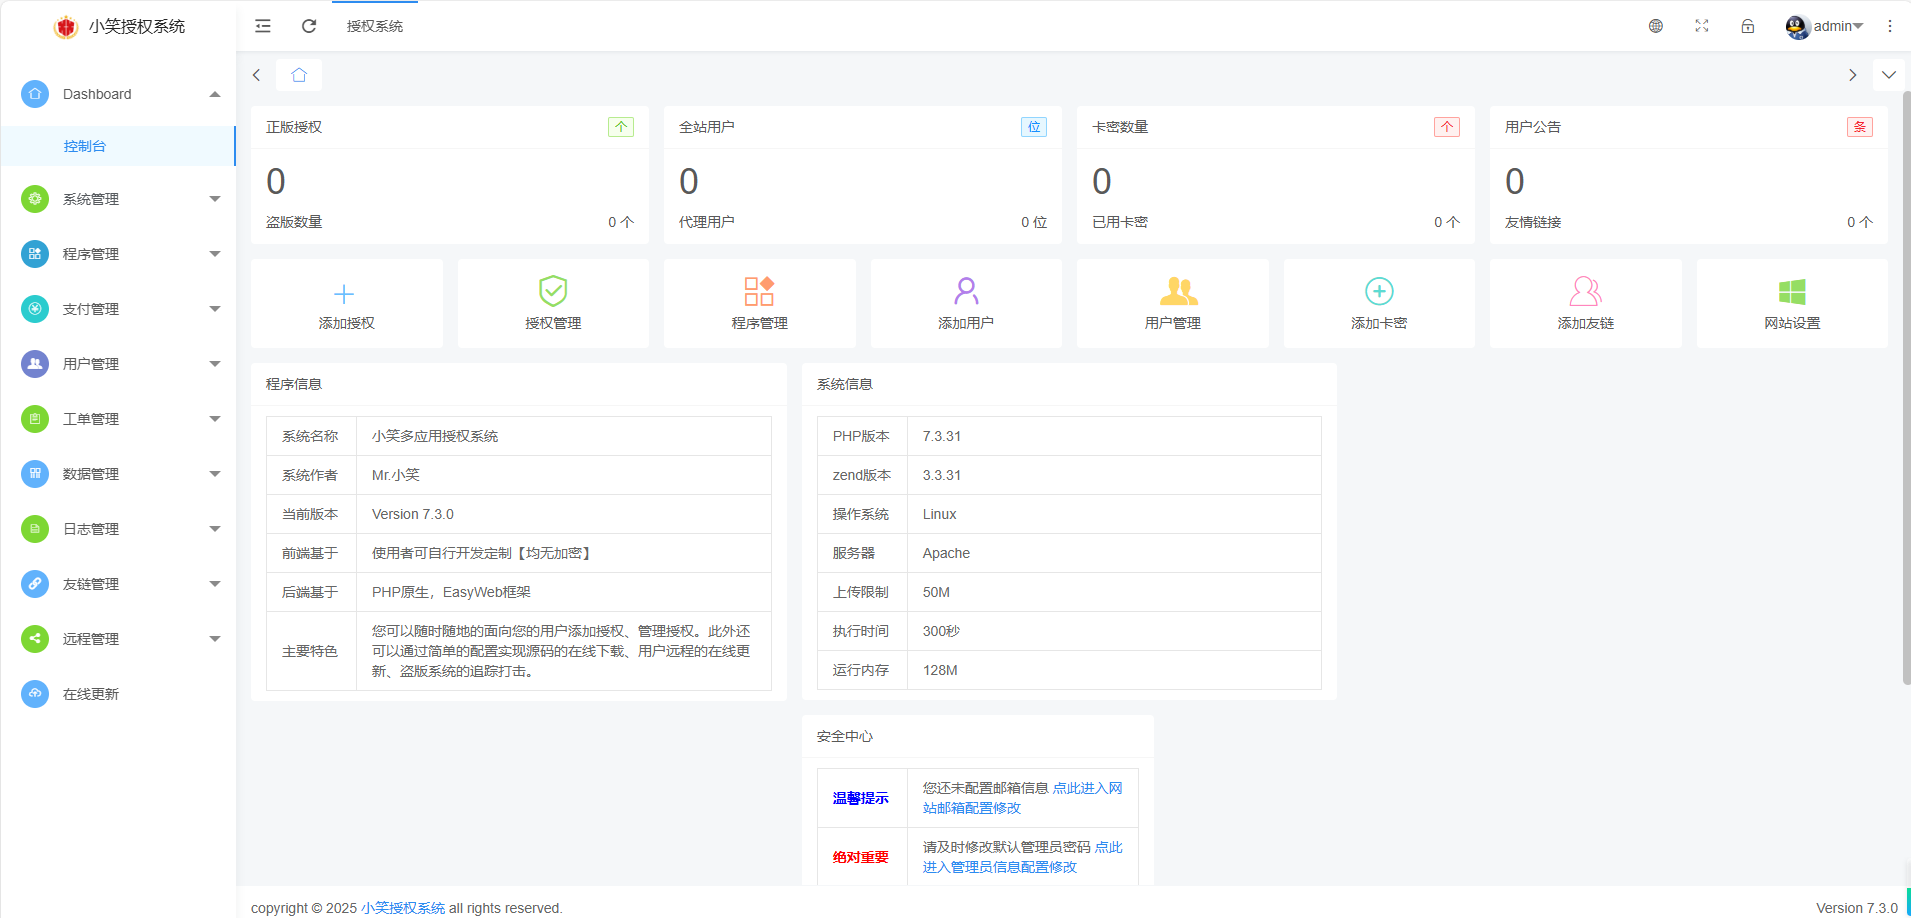Expand the 支付管理 menu arrow
1911x918 pixels.
(x=215, y=309)
